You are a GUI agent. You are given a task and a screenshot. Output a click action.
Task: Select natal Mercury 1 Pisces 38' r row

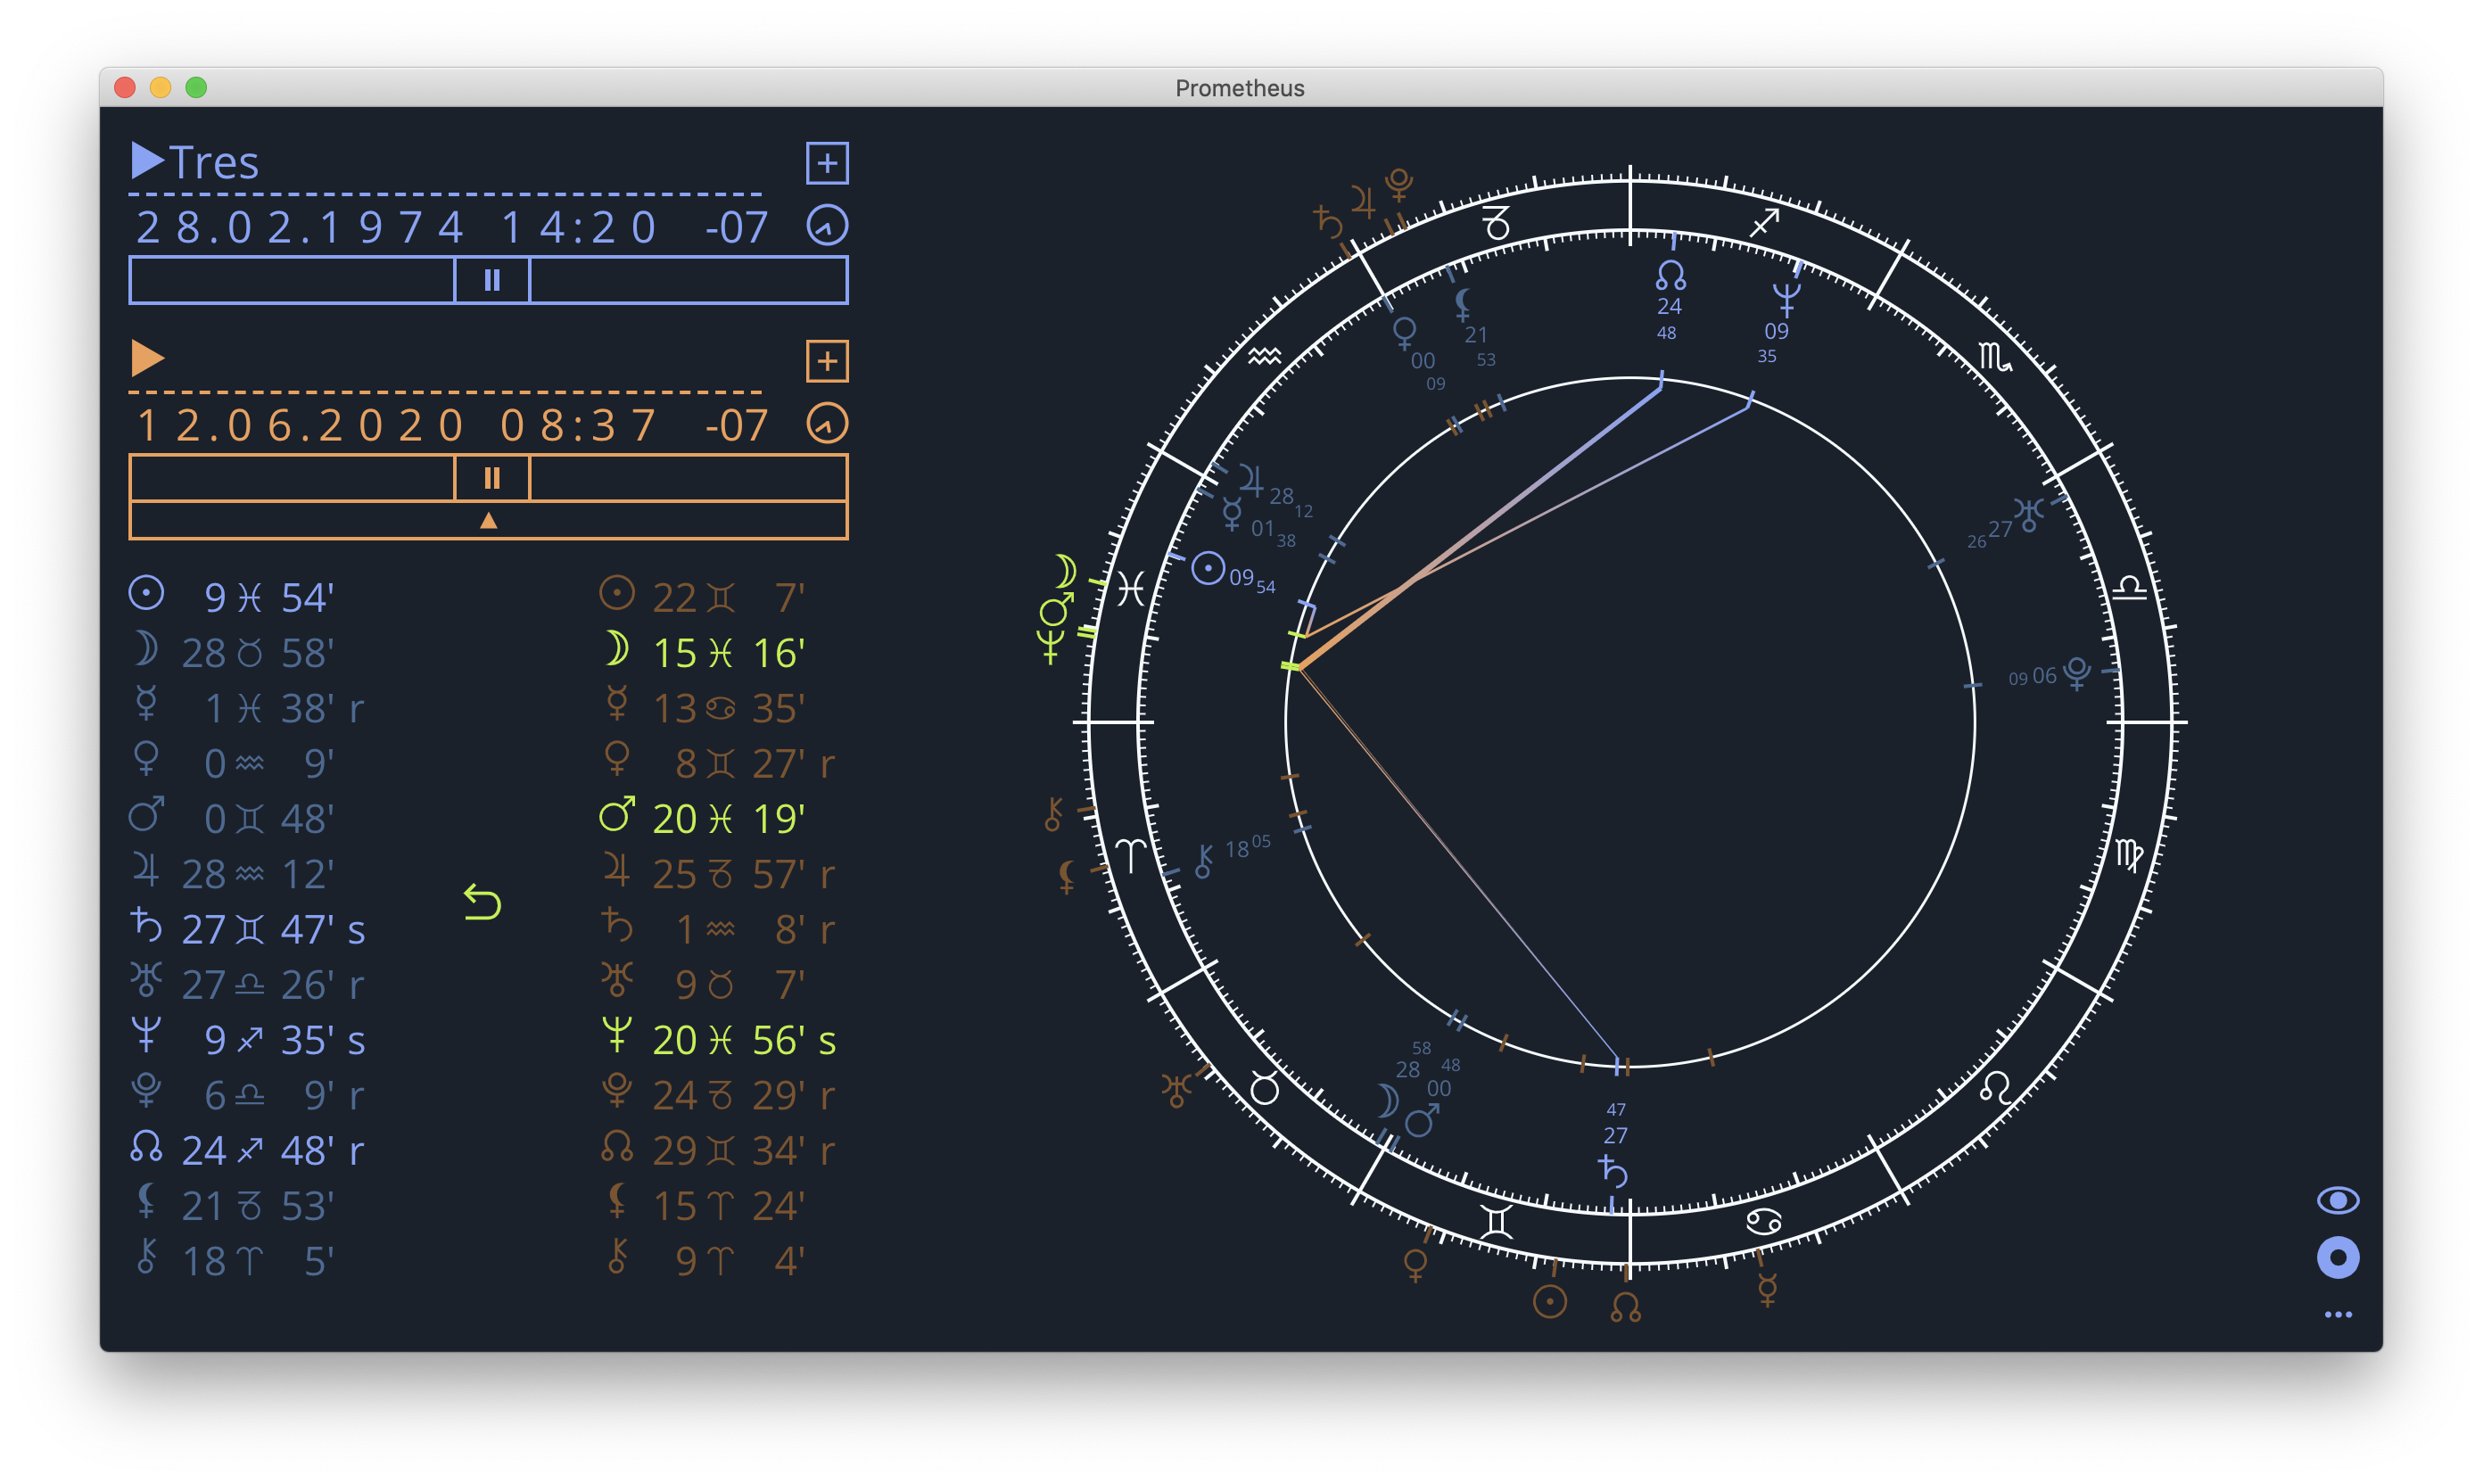(247, 708)
